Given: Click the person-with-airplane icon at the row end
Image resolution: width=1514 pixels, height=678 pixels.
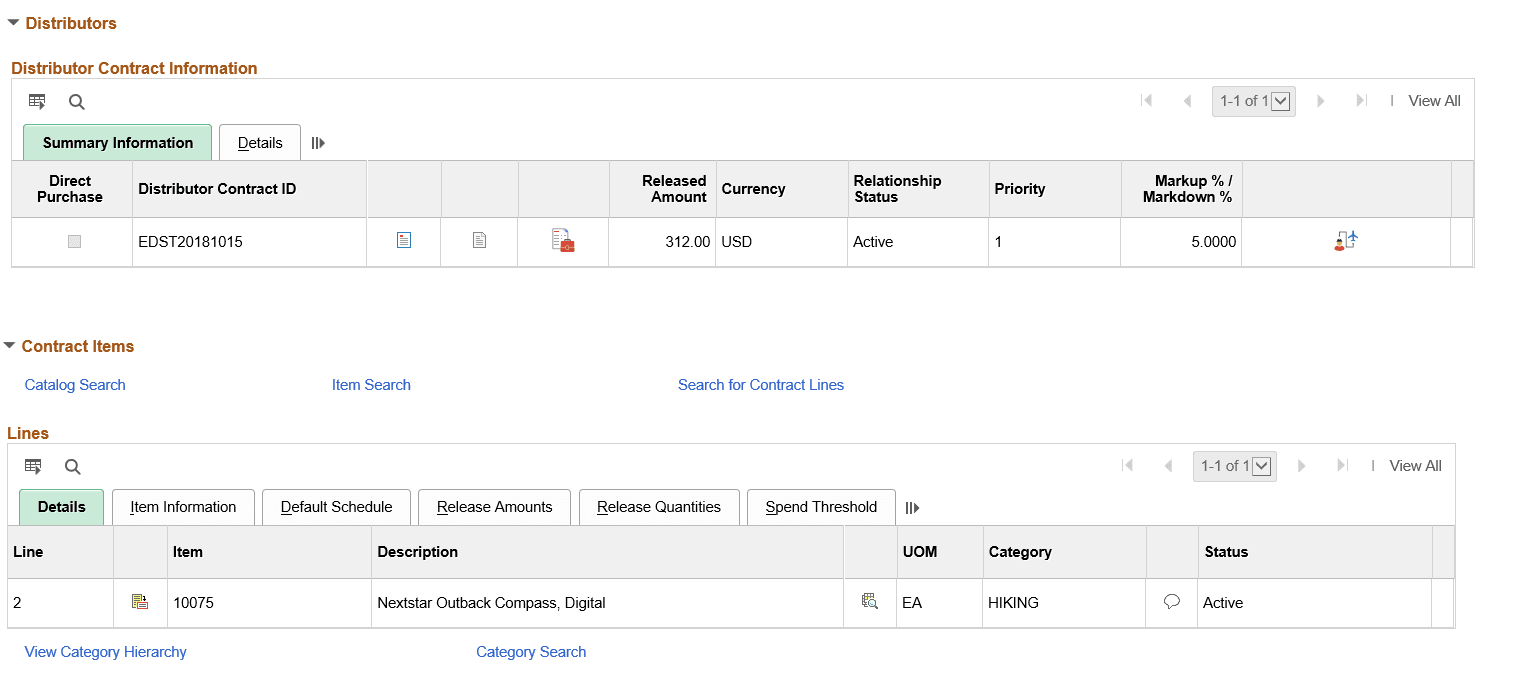Looking at the screenshot, I should pyautogui.click(x=1345, y=240).
